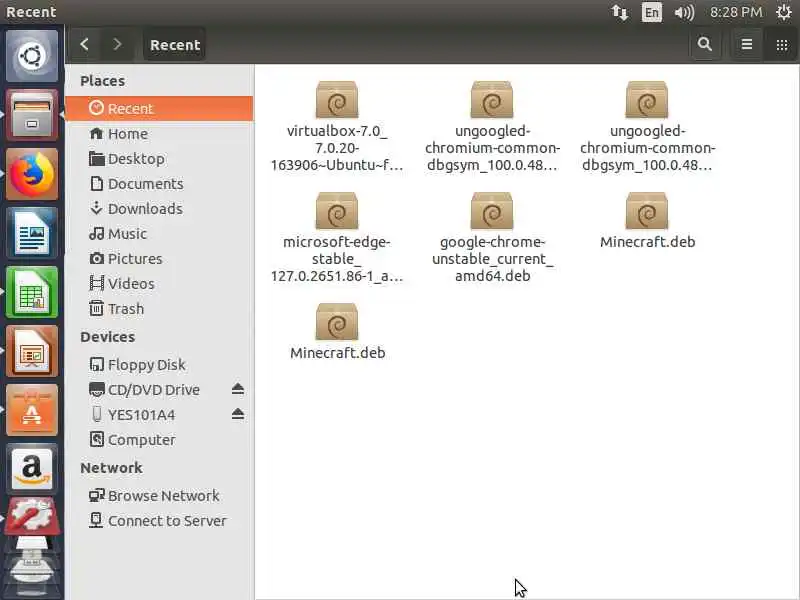Image resolution: width=800 pixels, height=600 pixels.
Task: Eject the YES101A4 drive
Action: pos(238,414)
